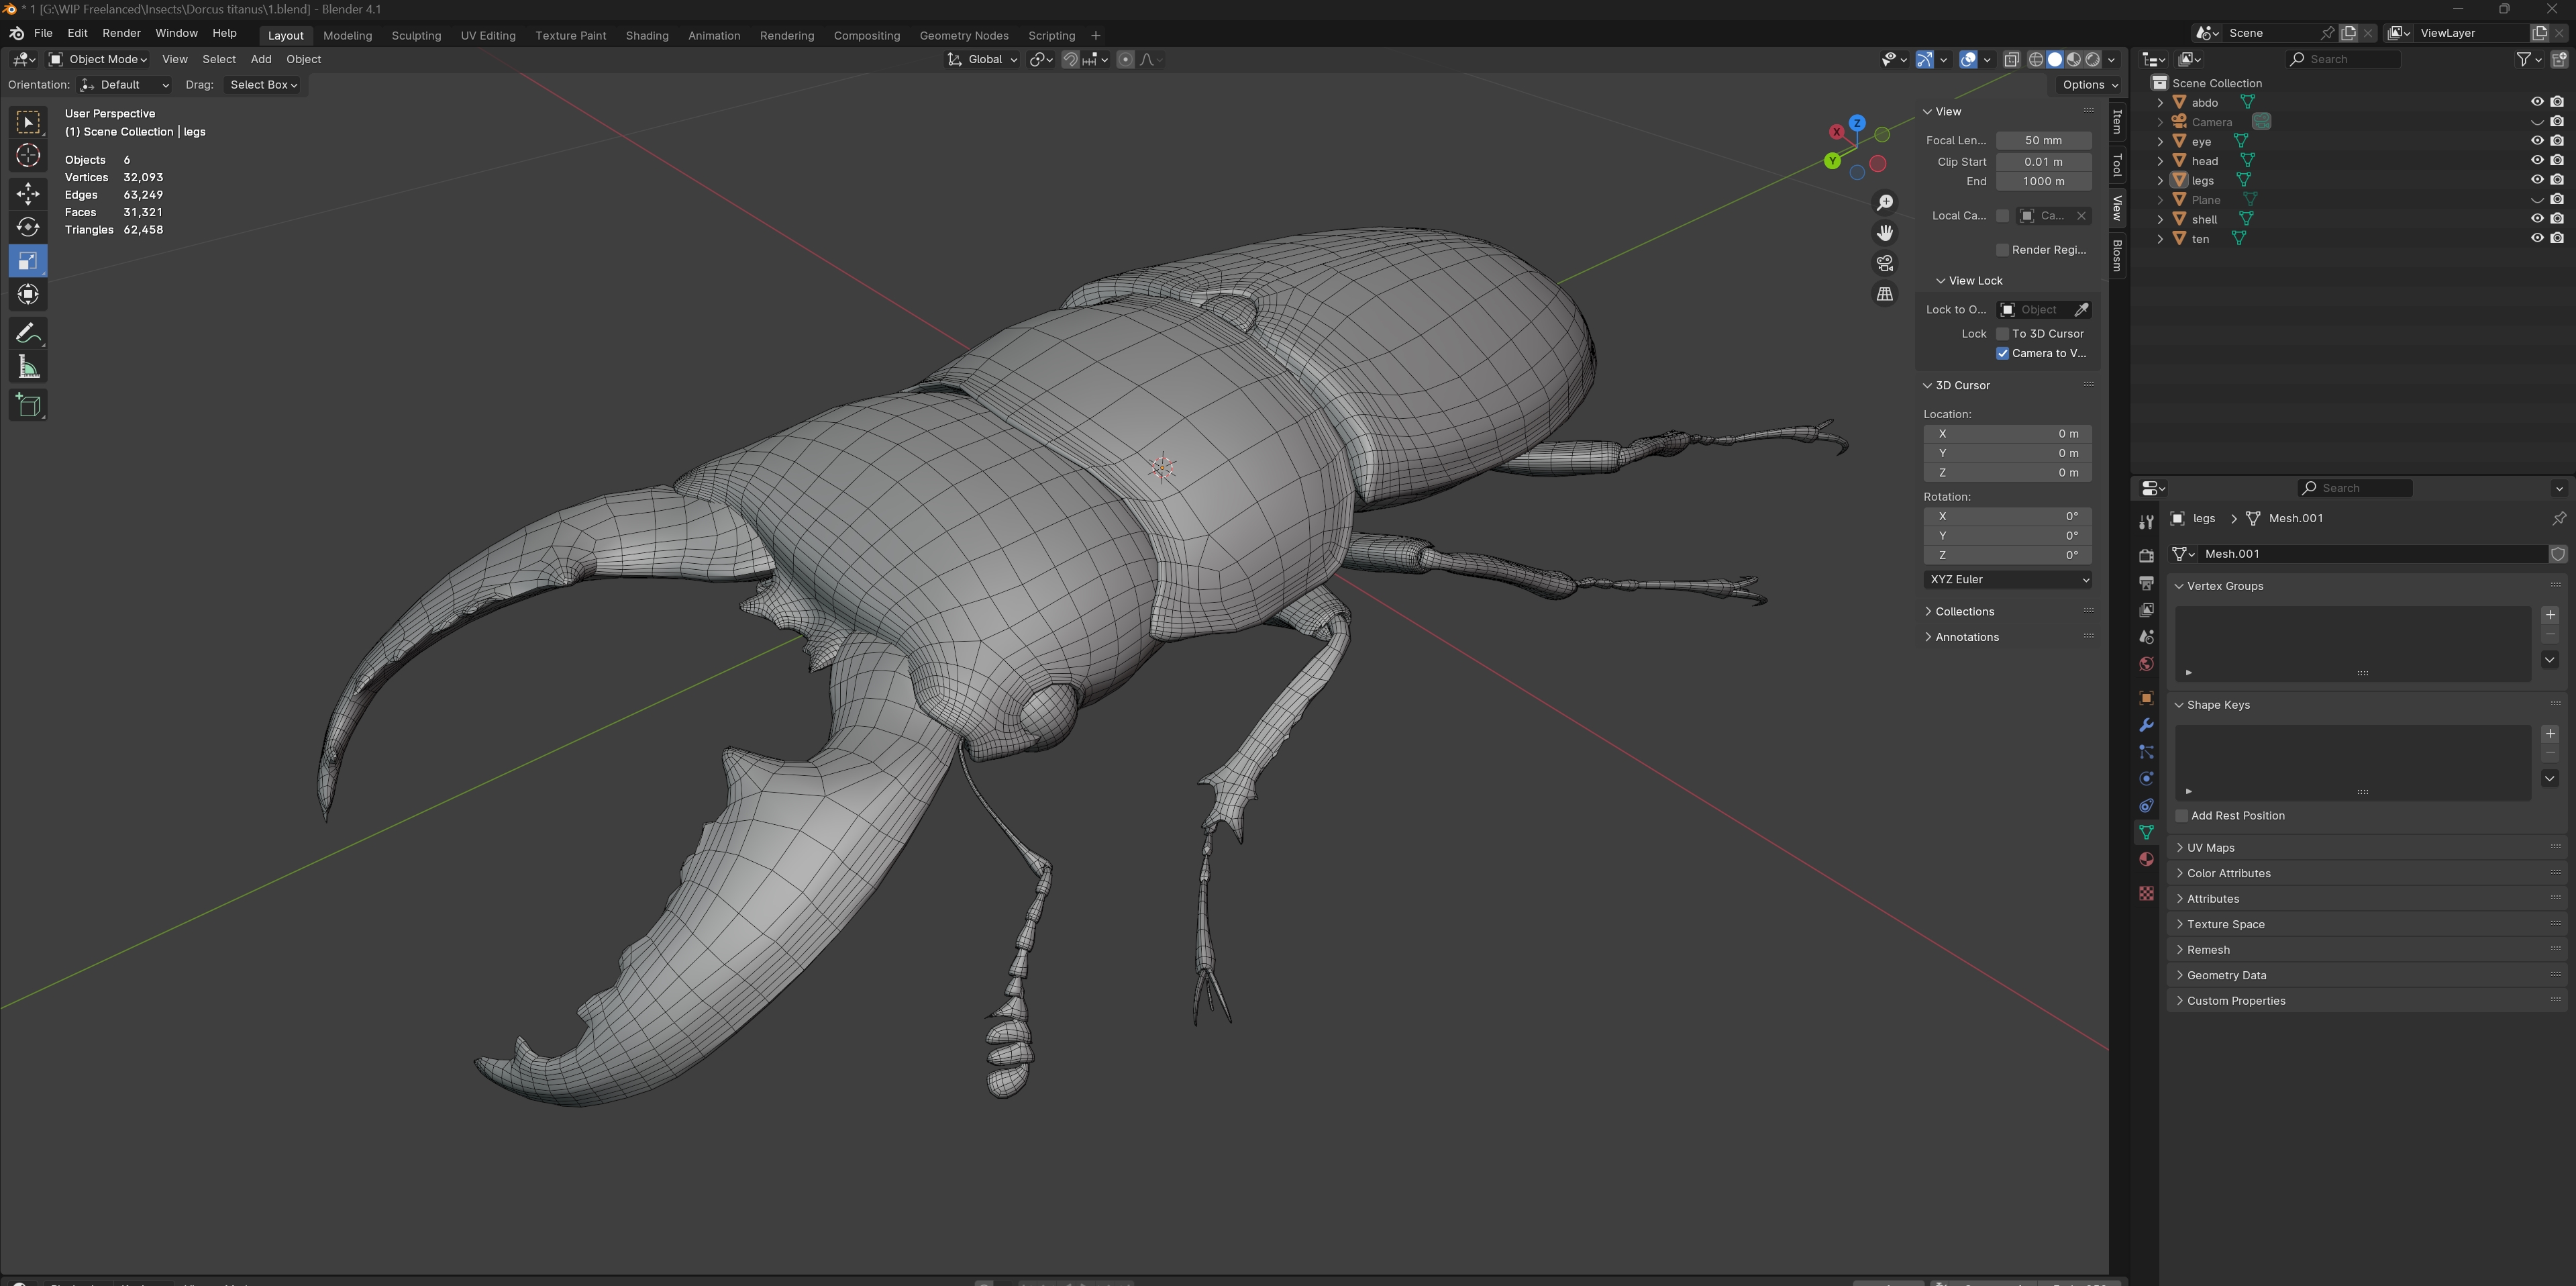The height and width of the screenshot is (1286, 2576).
Task: Hide the shell object in outliner
Action: click(2537, 219)
